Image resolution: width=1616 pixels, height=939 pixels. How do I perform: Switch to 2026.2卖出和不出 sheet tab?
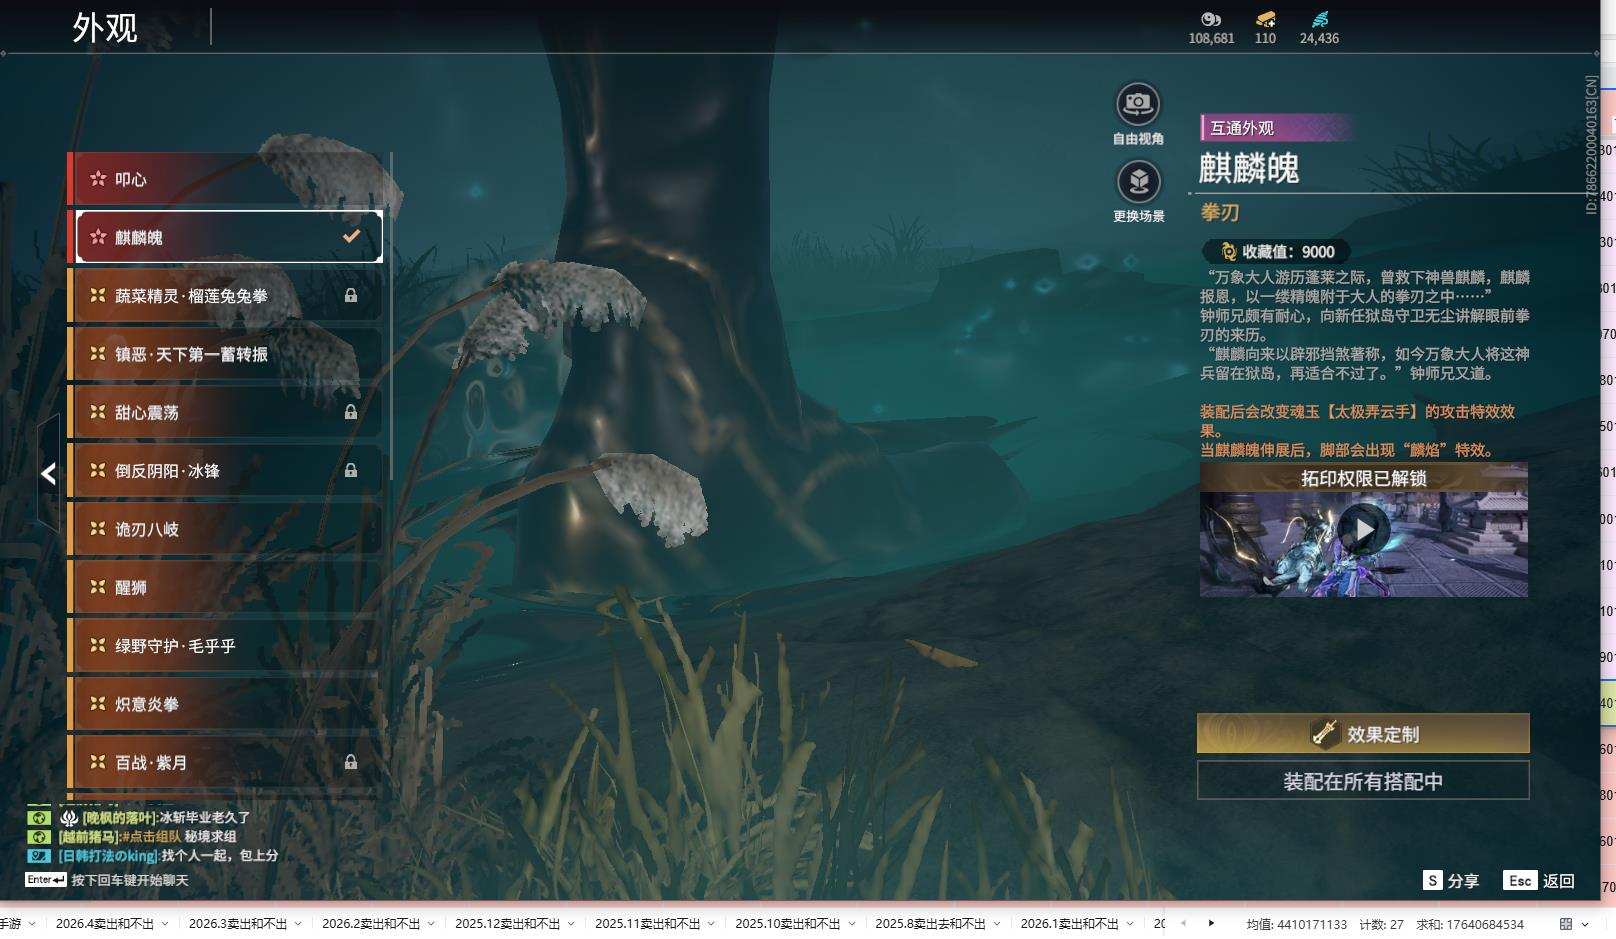pos(371,924)
